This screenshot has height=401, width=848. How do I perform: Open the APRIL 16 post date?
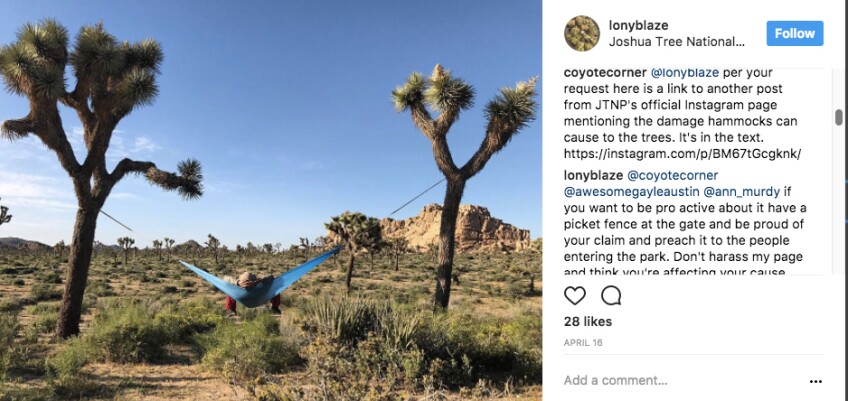click(583, 343)
